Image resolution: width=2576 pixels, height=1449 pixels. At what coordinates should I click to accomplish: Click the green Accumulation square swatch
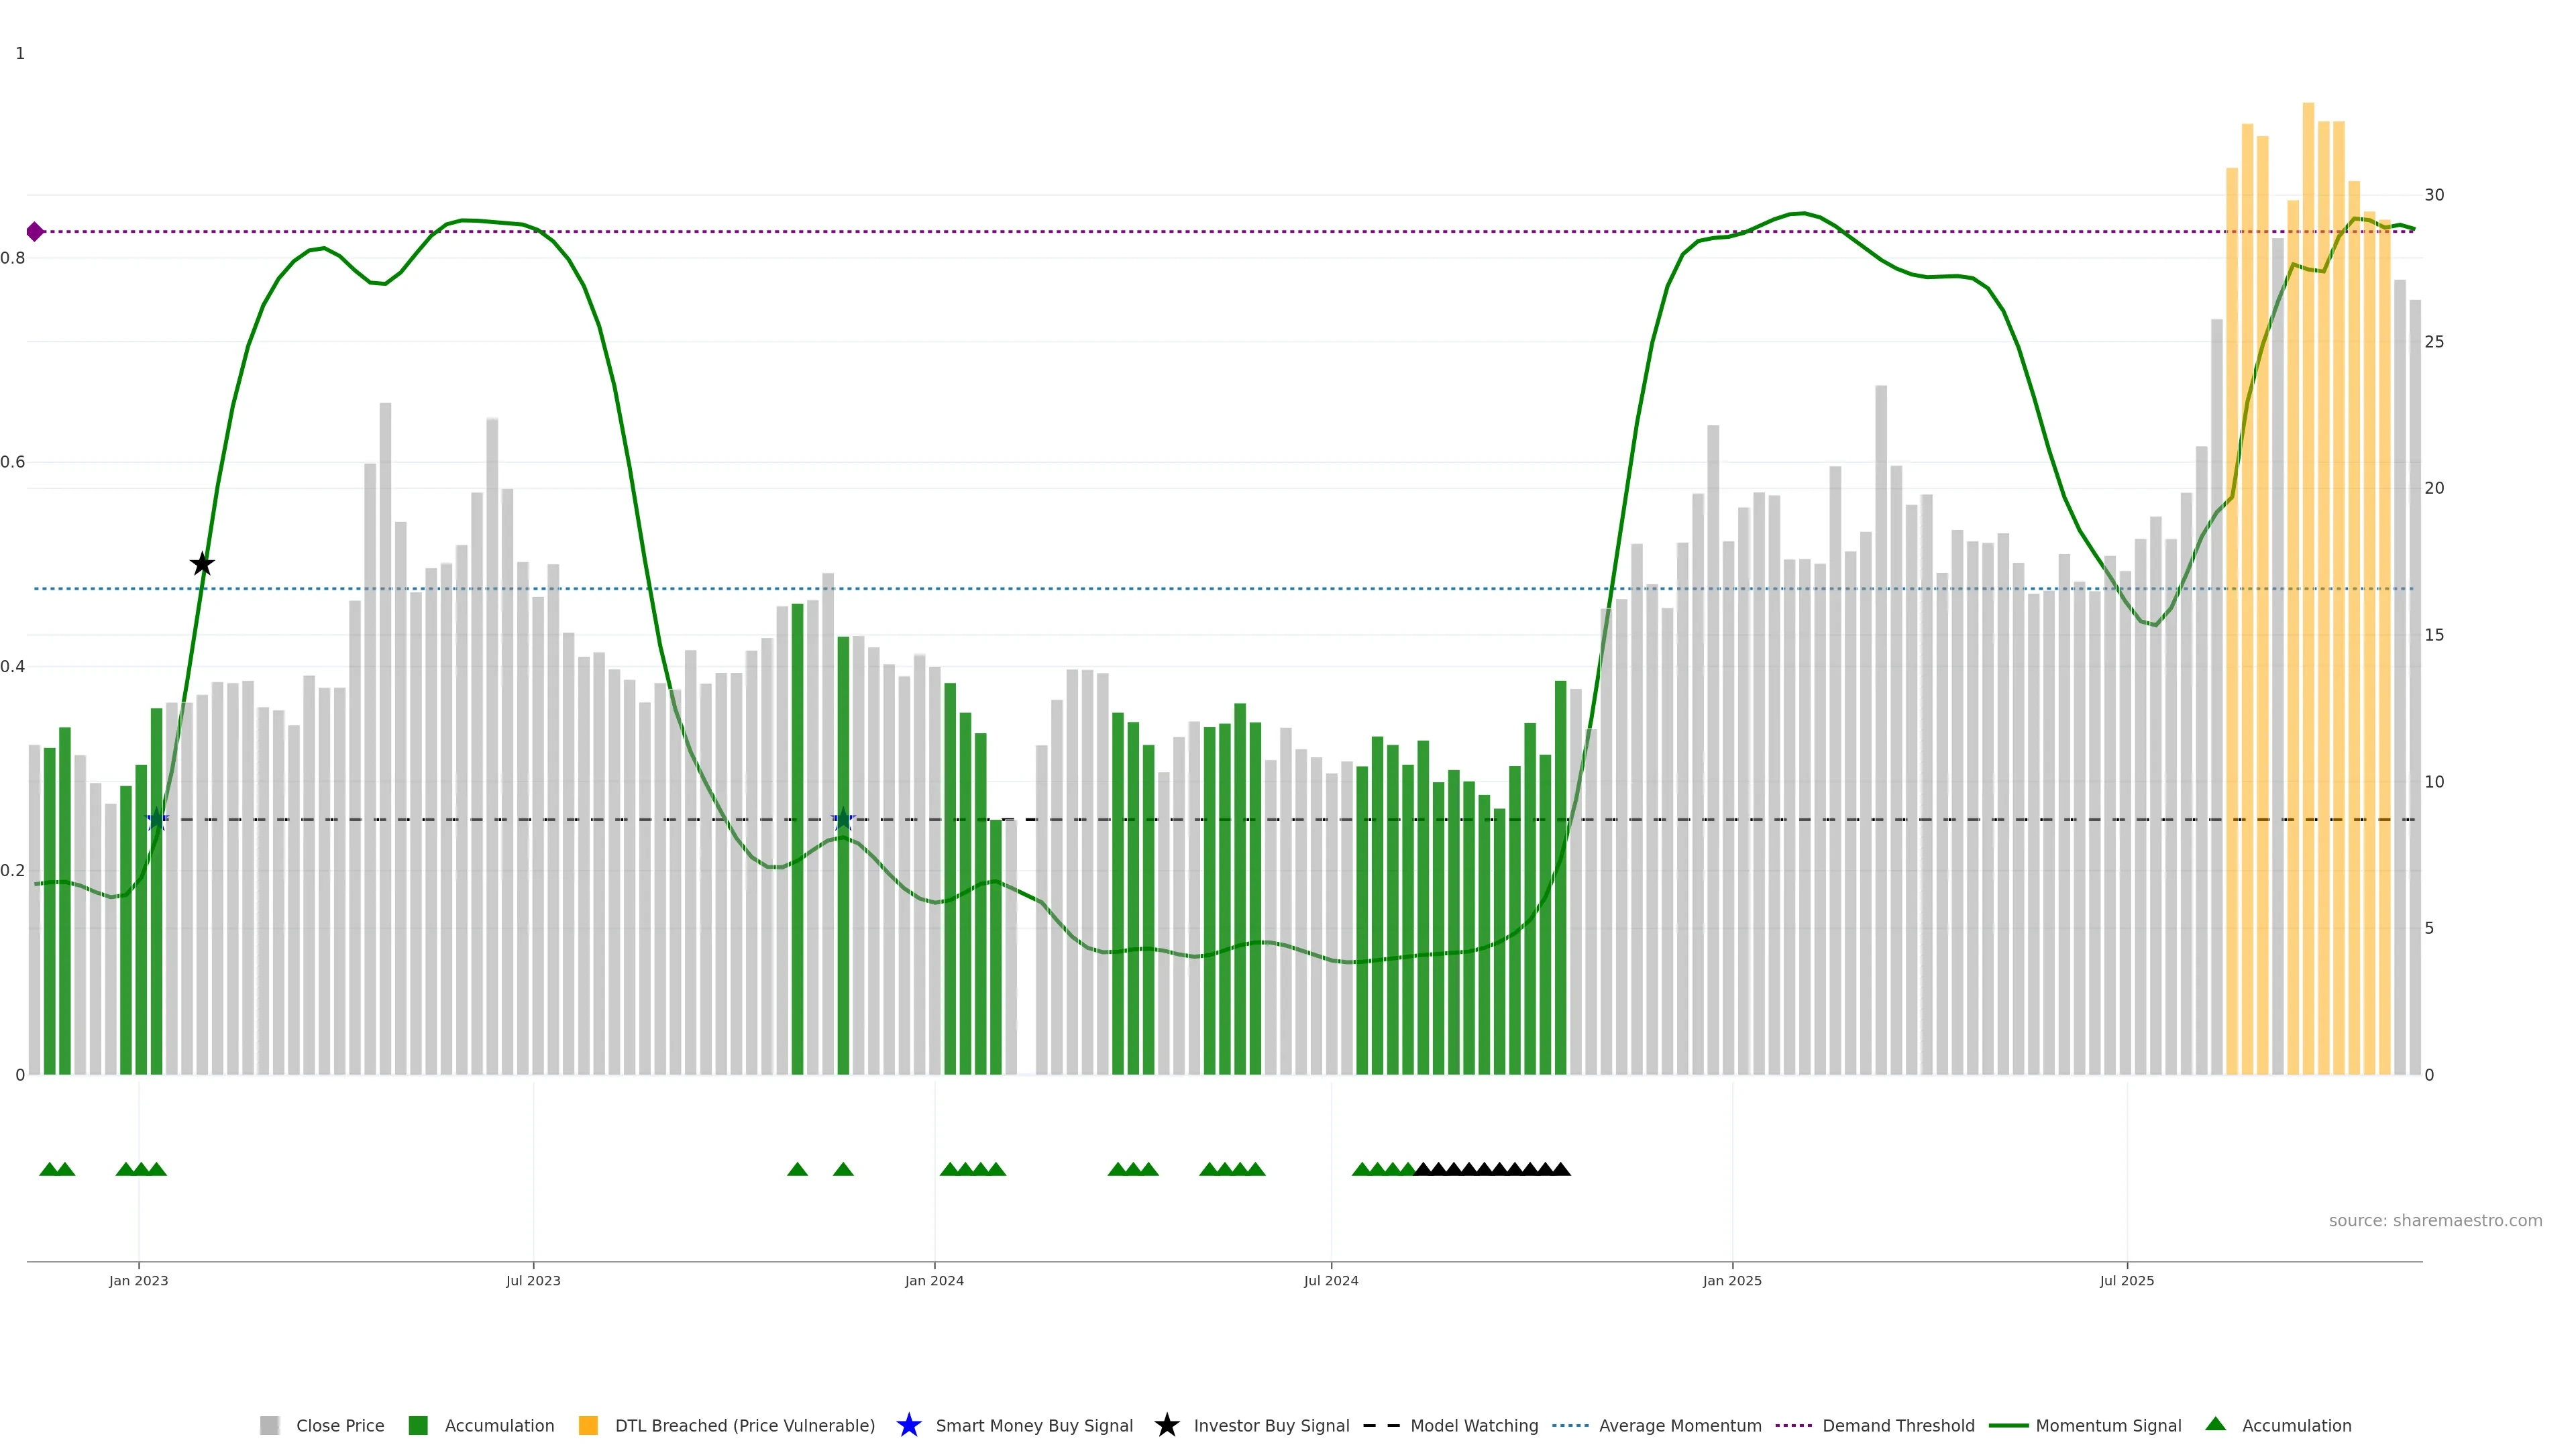click(418, 1425)
